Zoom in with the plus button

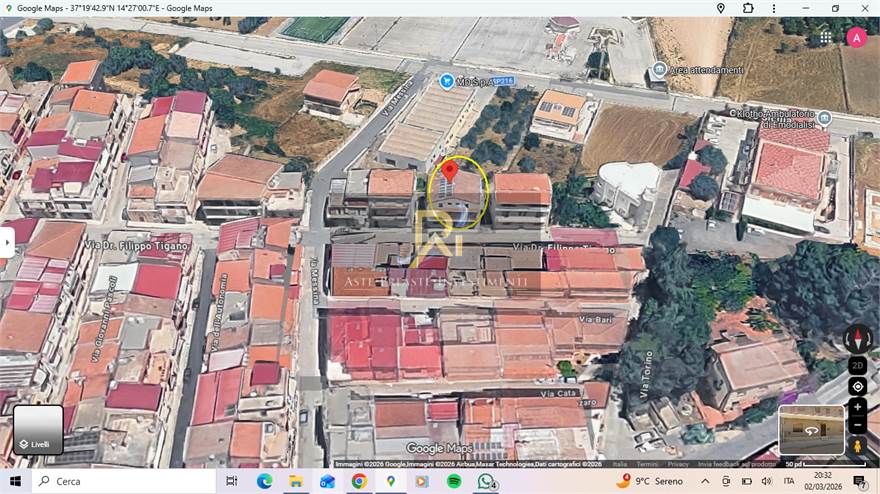[857, 408]
